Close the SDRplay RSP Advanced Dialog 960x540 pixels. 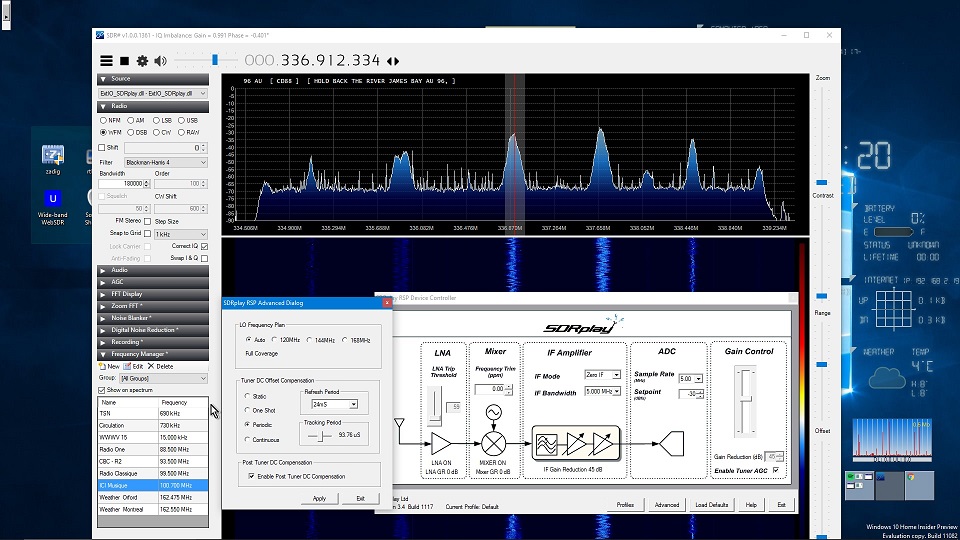coord(386,302)
